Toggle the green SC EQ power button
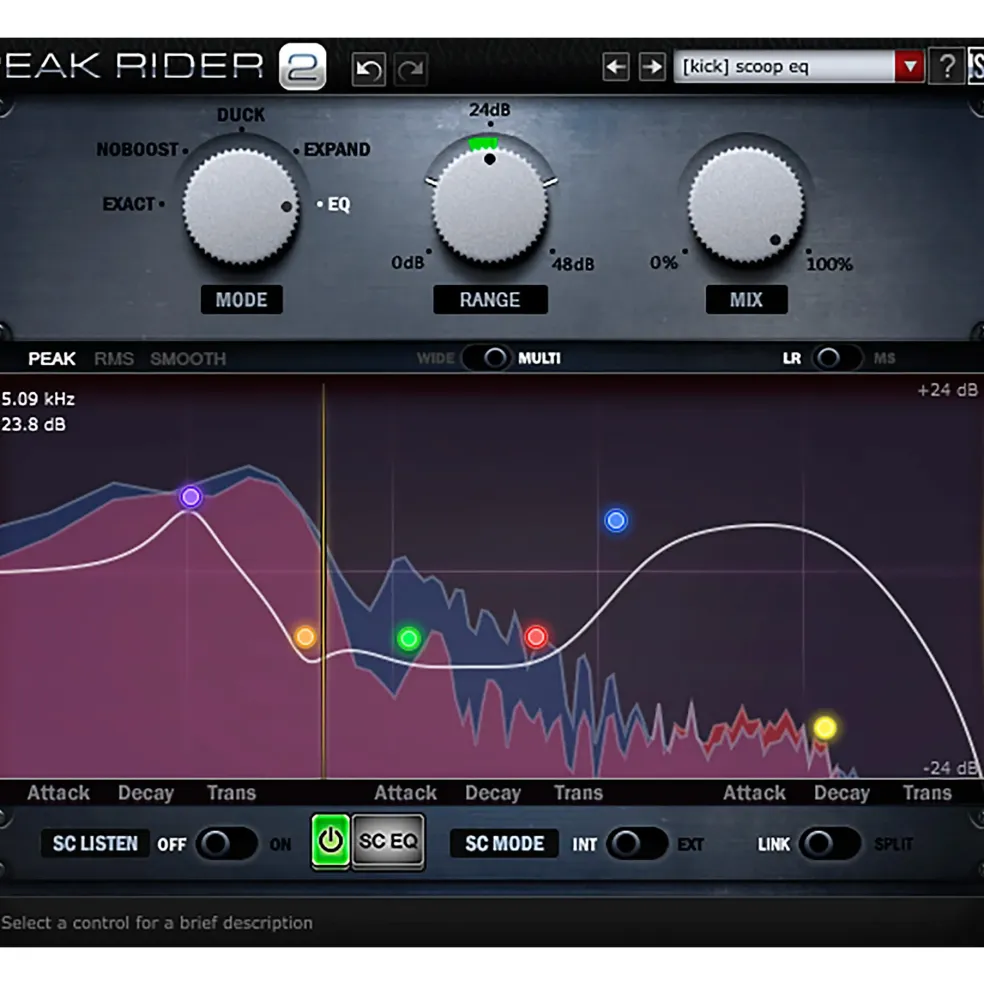 click(x=331, y=841)
